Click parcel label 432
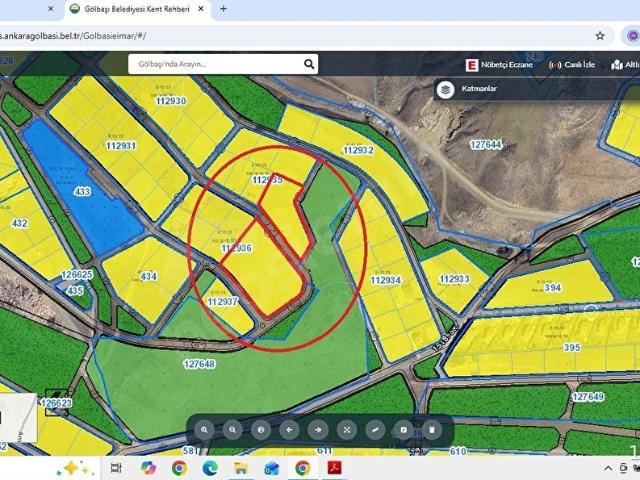Screen dimensions: 640x480 tap(20, 223)
